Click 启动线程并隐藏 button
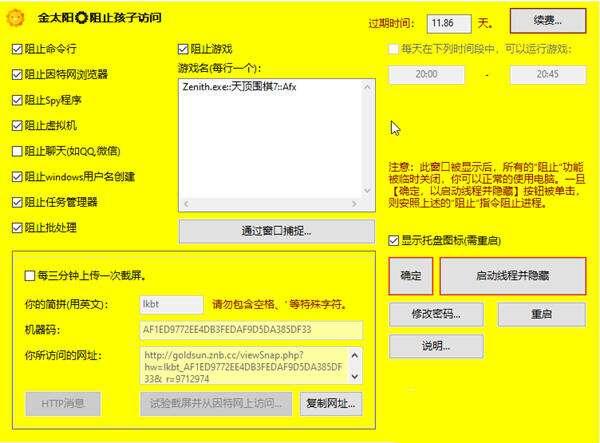The image size is (600, 443). (513, 276)
